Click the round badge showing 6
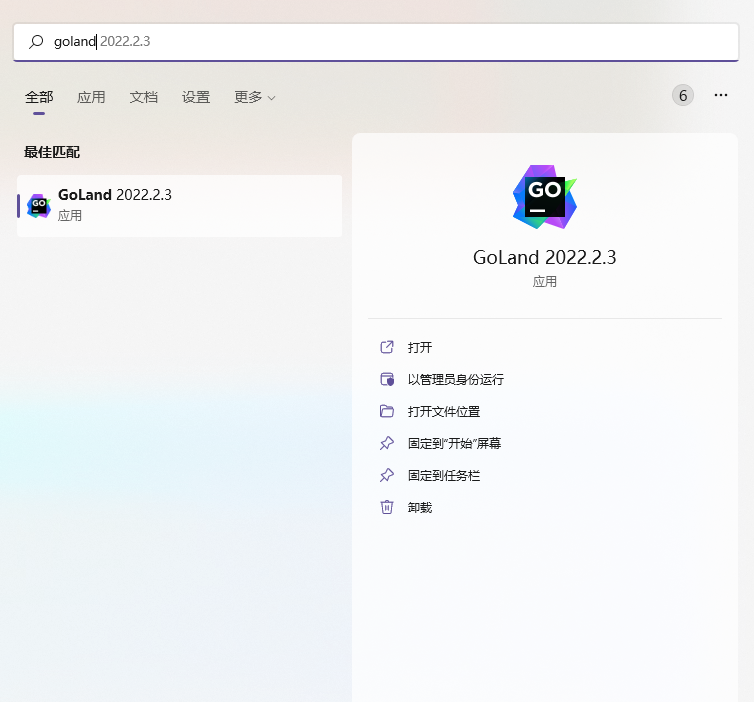 point(682,95)
